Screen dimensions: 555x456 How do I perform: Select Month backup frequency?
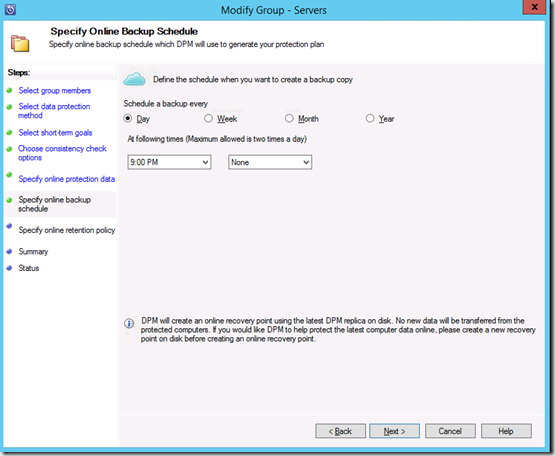(x=289, y=118)
